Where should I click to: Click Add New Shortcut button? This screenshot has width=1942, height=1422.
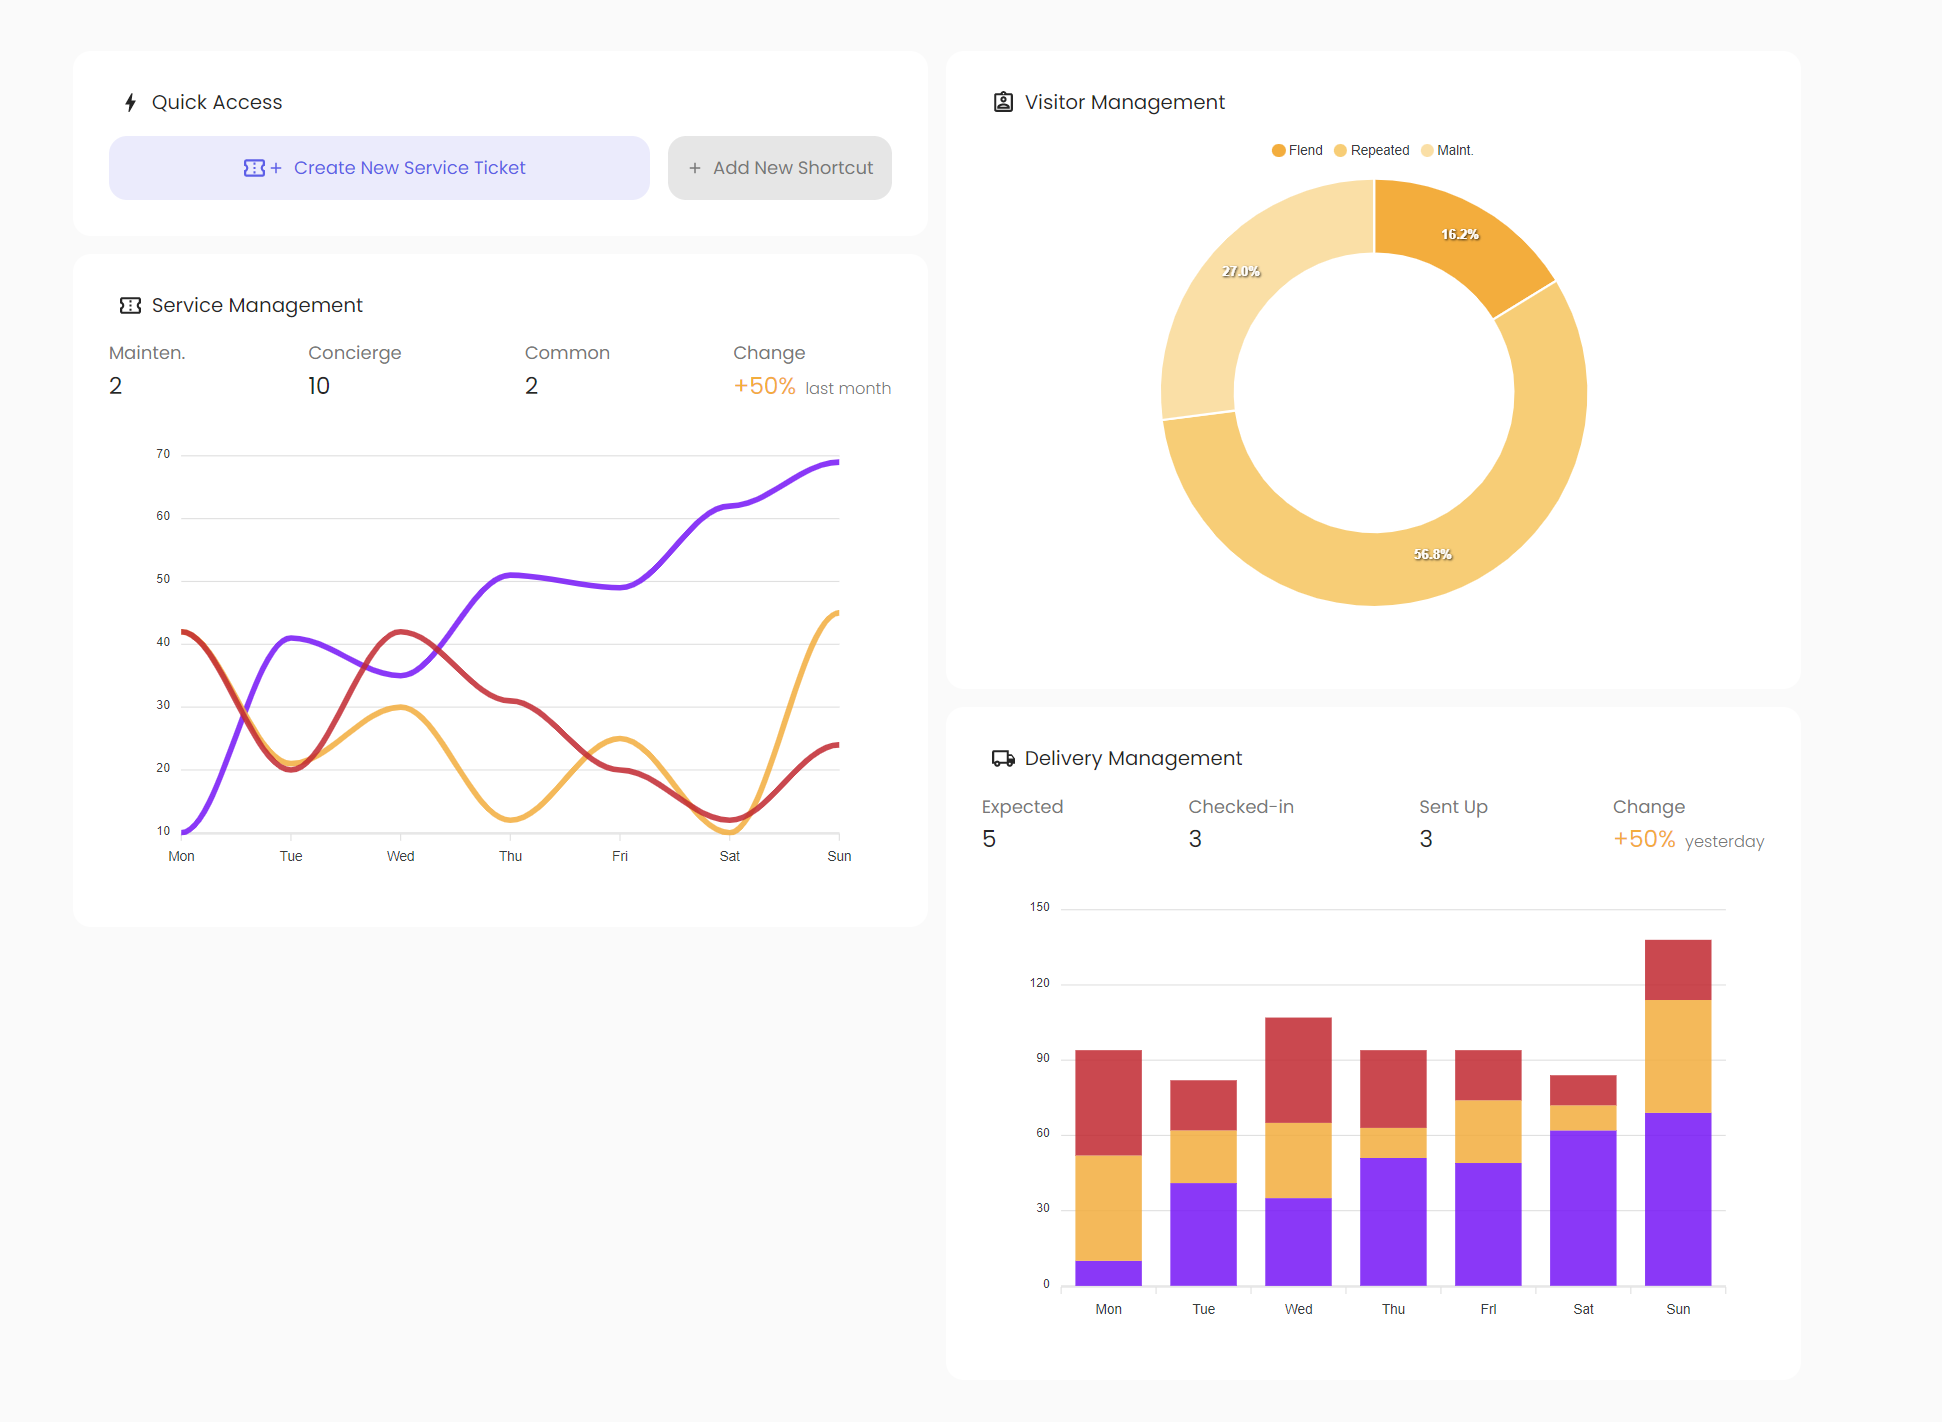click(x=780, y=168)
